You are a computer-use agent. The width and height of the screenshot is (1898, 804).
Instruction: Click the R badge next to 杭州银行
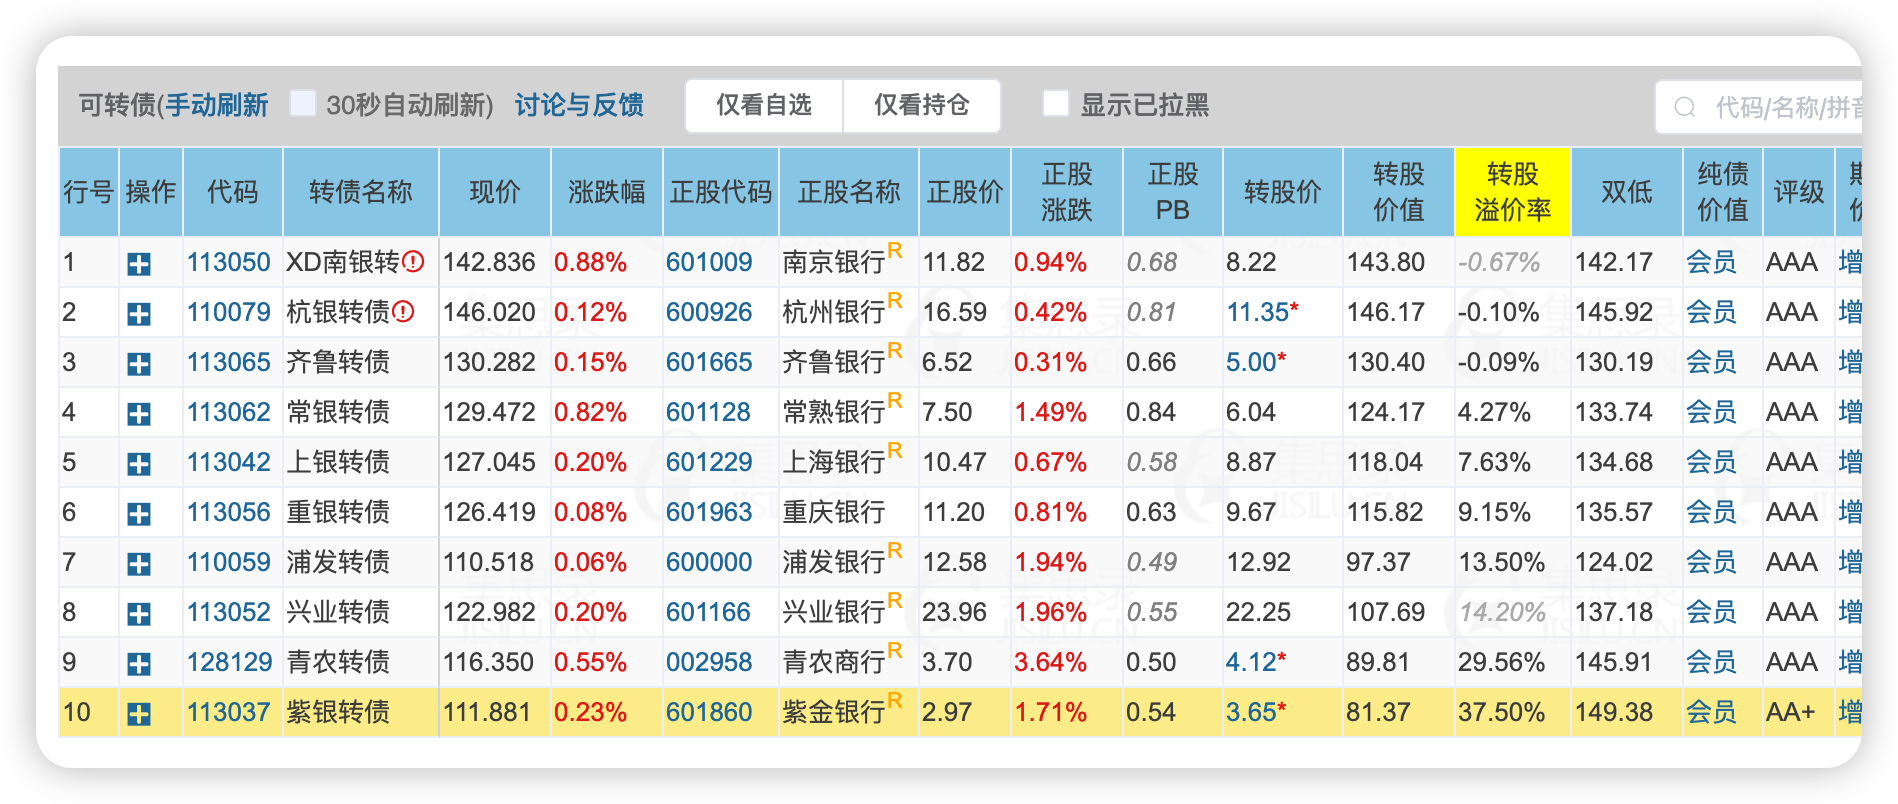coord(895,300)
